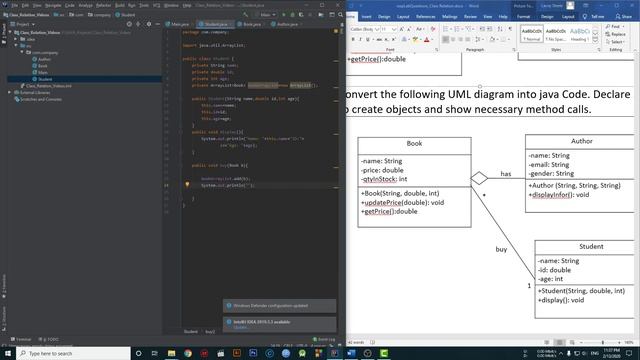Screen dimensions: 640x360
Task: Click Update link in IntelliJ notification
Action: (x=240, y=327)
